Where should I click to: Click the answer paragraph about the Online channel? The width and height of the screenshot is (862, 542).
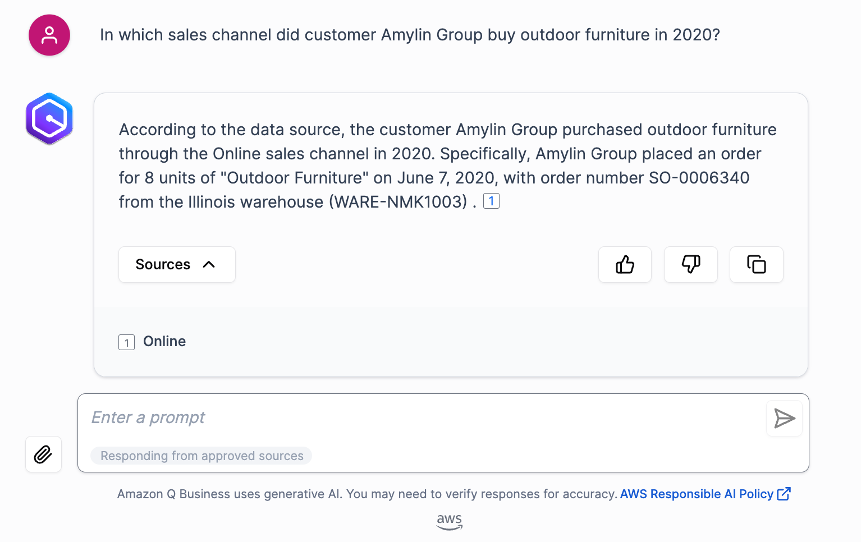click(x=447, y=166)
